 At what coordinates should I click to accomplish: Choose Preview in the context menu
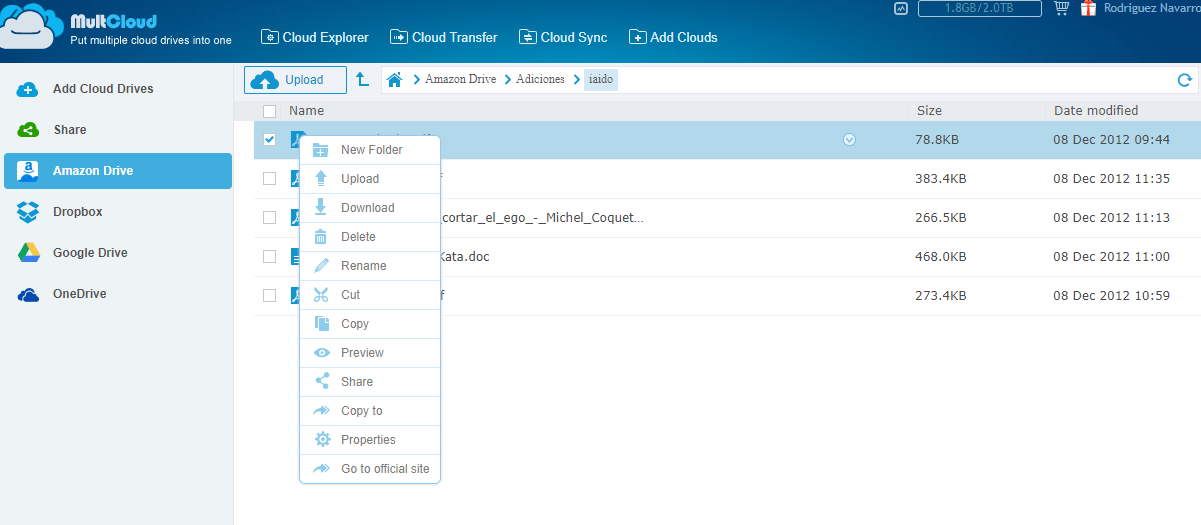click(x=370, y=353)
